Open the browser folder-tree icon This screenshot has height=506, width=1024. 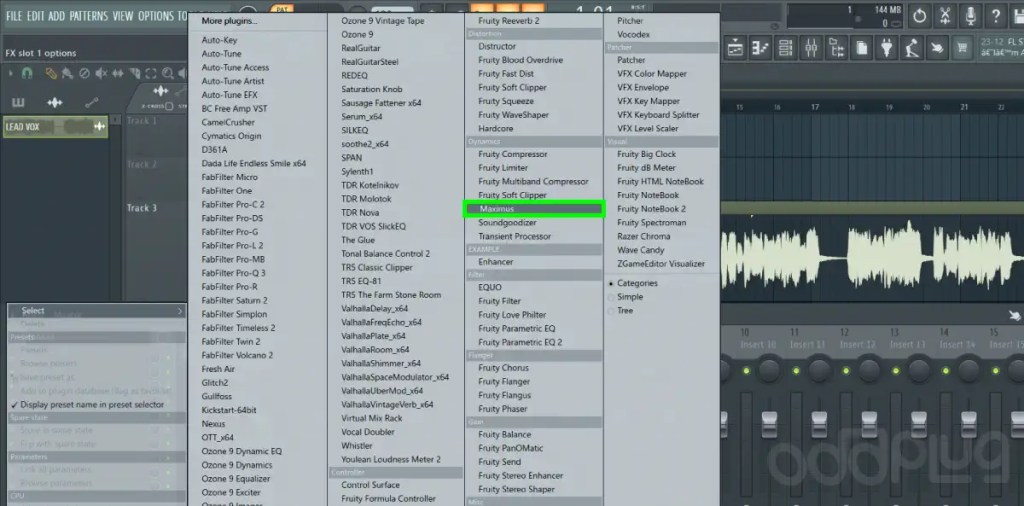(x=837, y=48)
